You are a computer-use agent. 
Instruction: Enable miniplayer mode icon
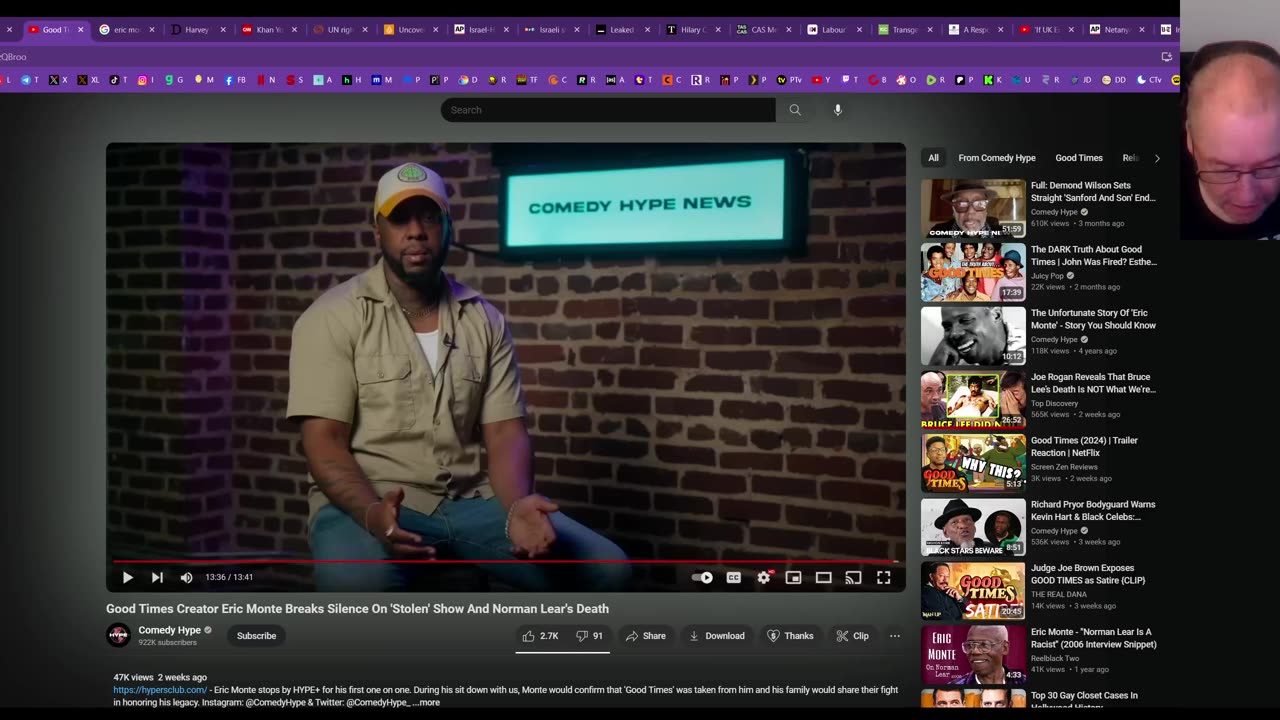pos(793,577)
